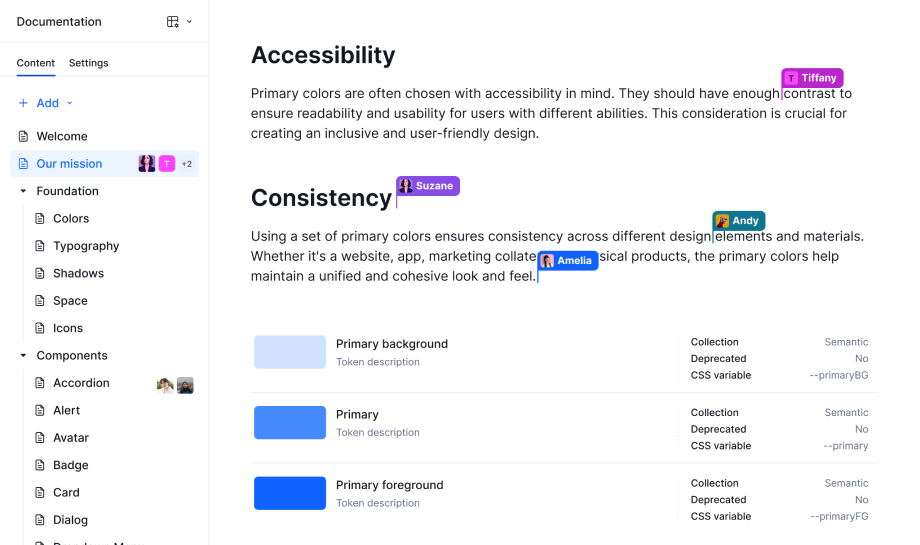This screenshot has width=920, height=545.
Task: Click the +2 collaborators counter
Action: click(x=187, y=164)
